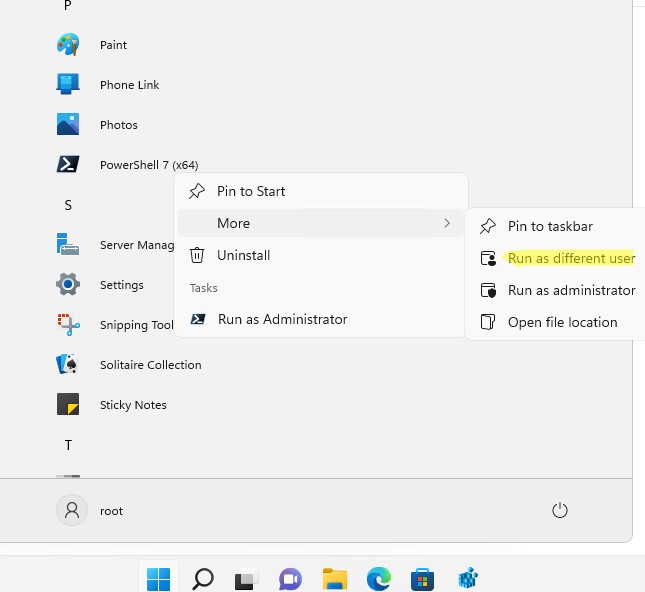645x592 pixels.
Task: Click the Settings label
Action: tap(122, 285)
